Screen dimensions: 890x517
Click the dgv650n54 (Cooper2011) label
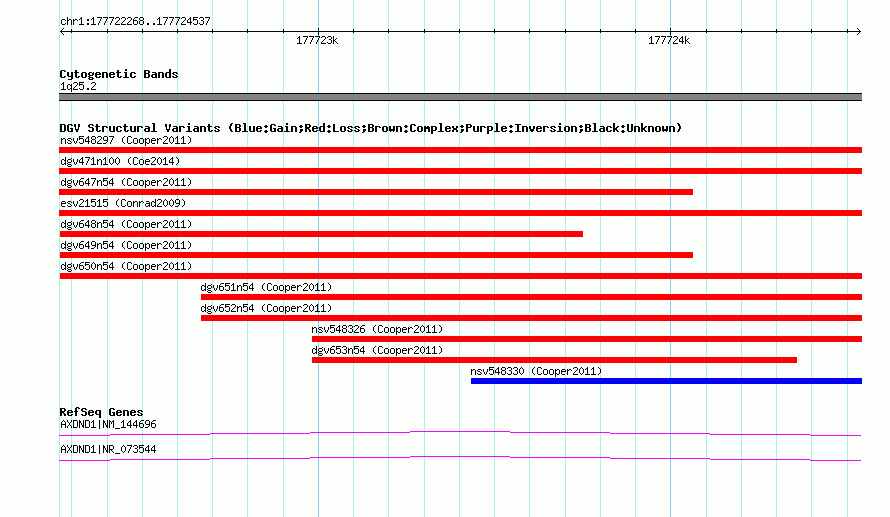[x=126, y=266]
